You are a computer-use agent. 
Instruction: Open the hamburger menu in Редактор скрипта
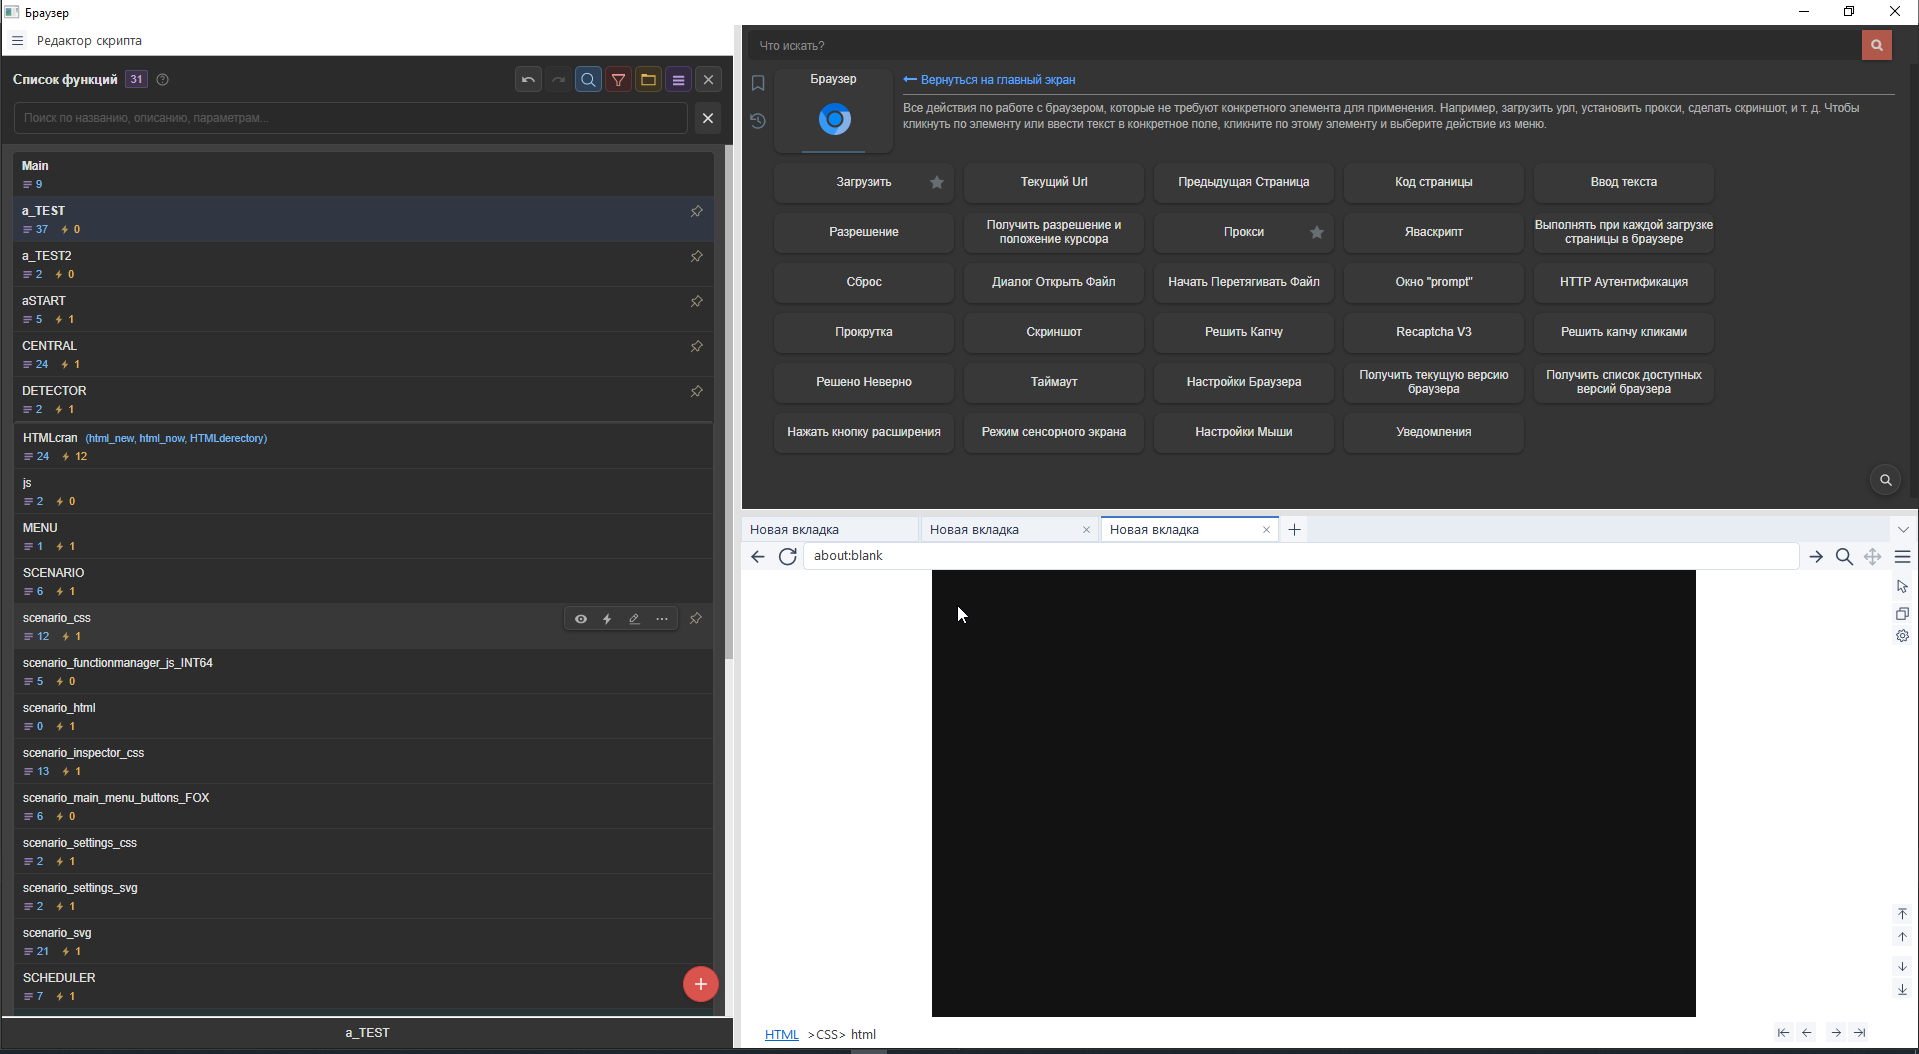click(18, 41)
